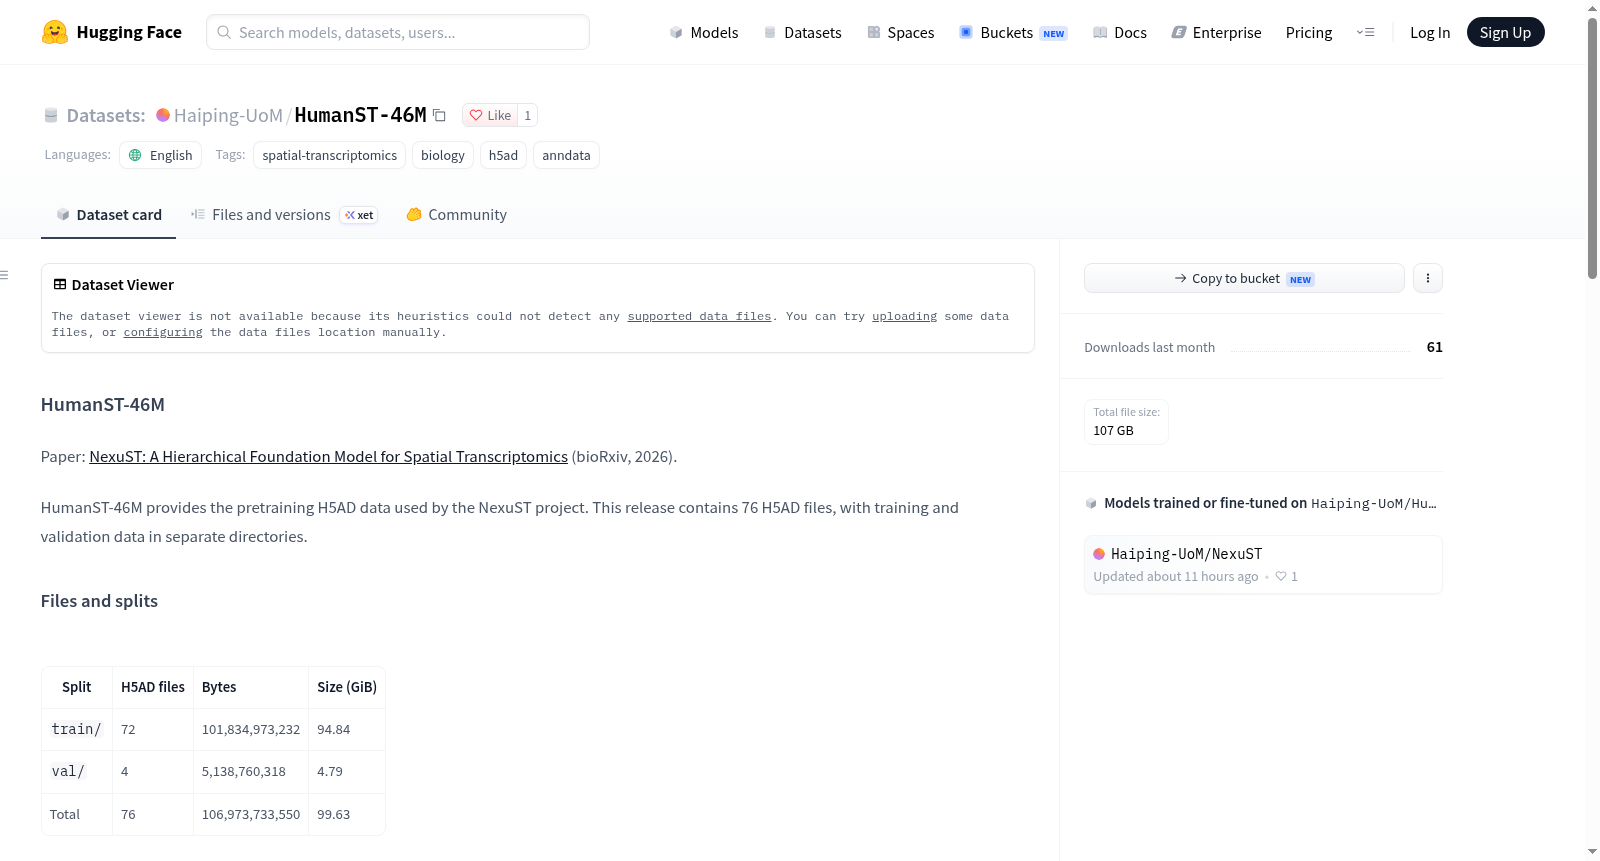Screen dimensions: 1600x861
Task: Open the Community tab
Action: 456,215
